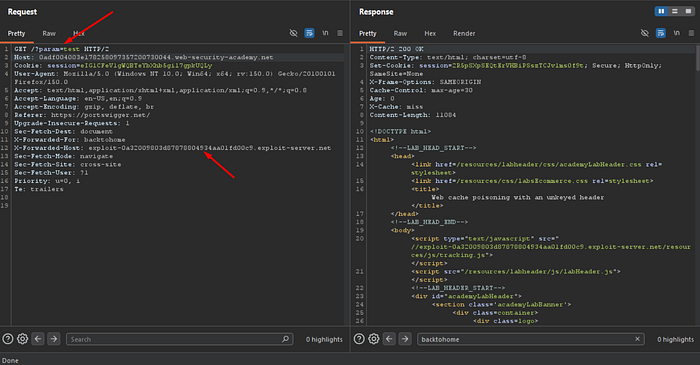This screenshot has width=700, height=365.
Task: Open help icon below Response panel
Action: tap(359, 339)
